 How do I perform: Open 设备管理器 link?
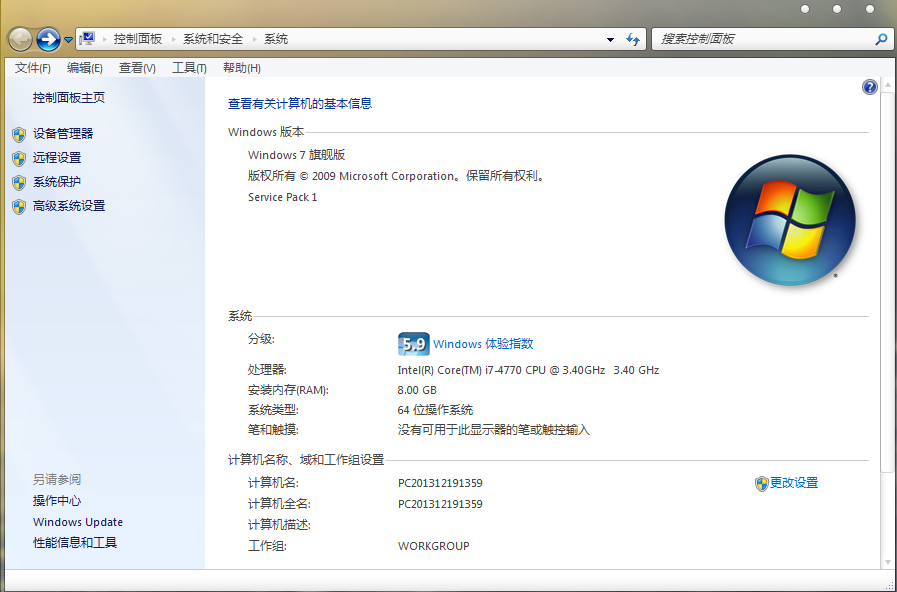(x=63, y=134)
